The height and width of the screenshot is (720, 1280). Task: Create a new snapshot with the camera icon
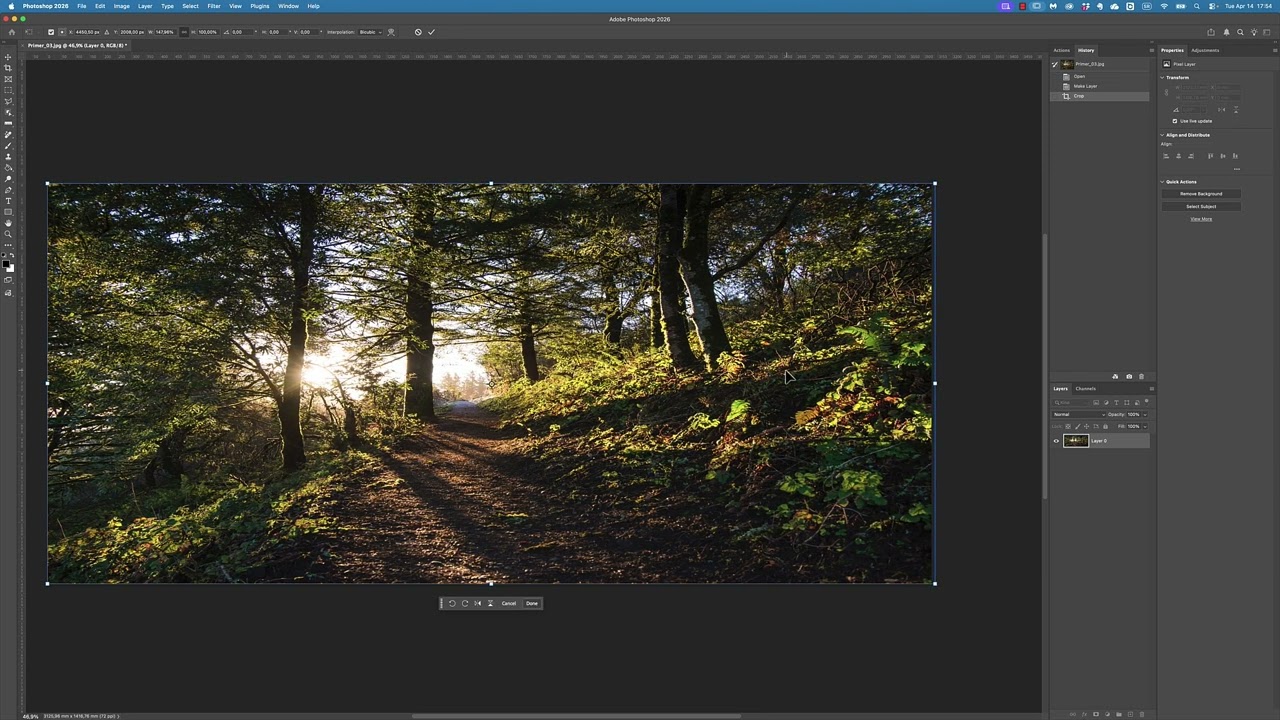(1129, 377)
